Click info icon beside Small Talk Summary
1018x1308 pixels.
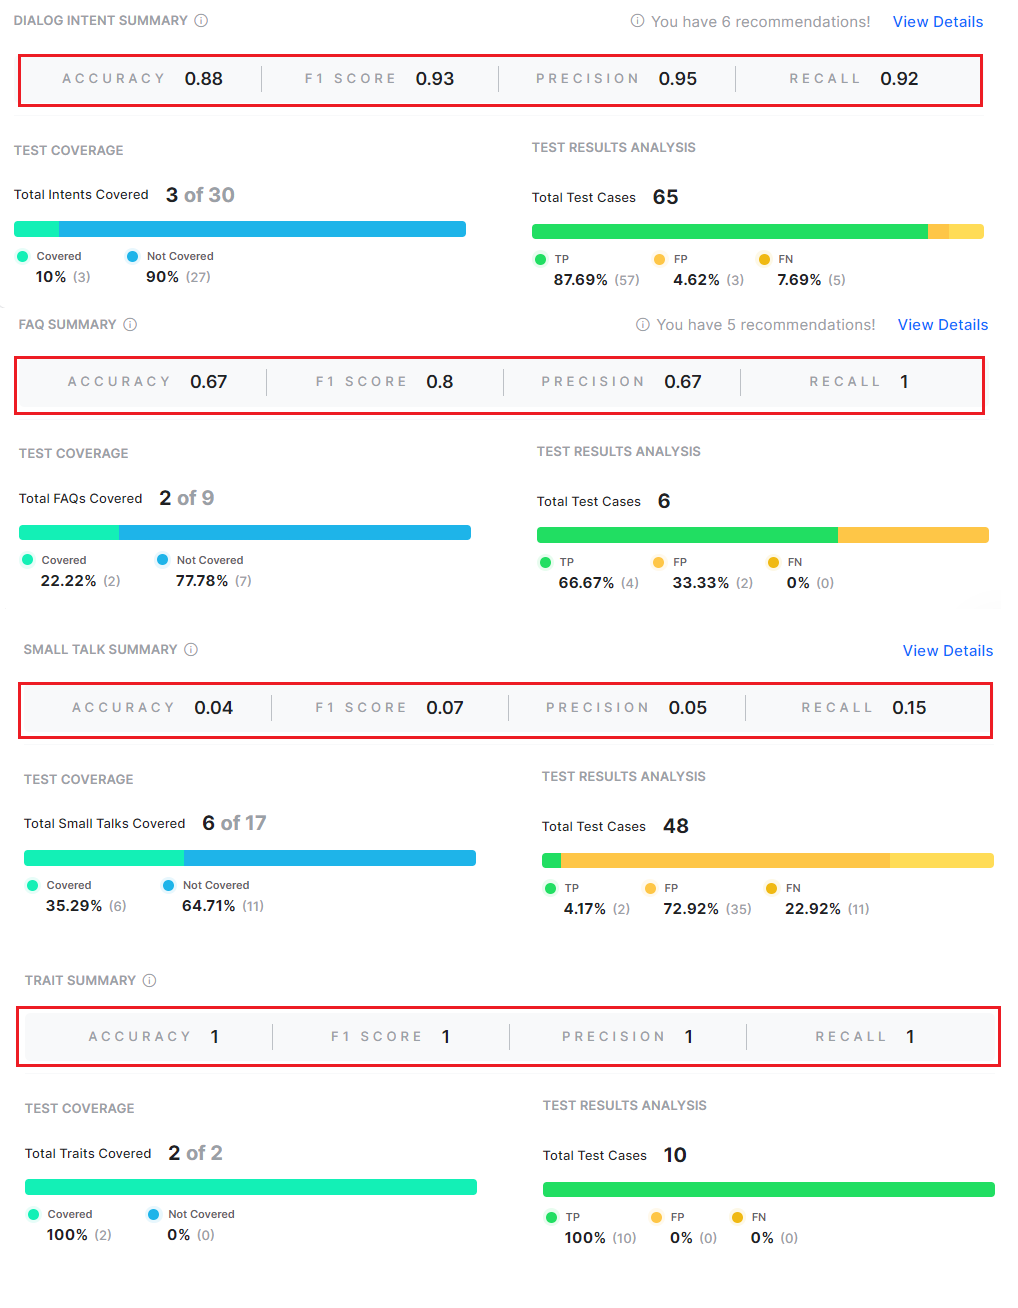point(191,650)
